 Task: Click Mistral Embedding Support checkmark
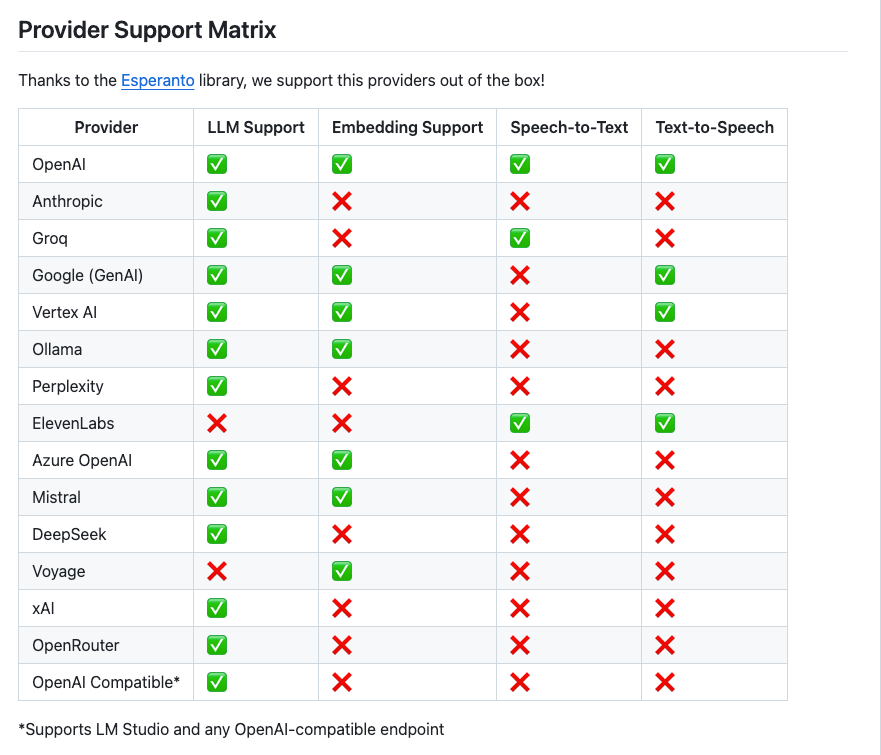(x=342, y=497)
